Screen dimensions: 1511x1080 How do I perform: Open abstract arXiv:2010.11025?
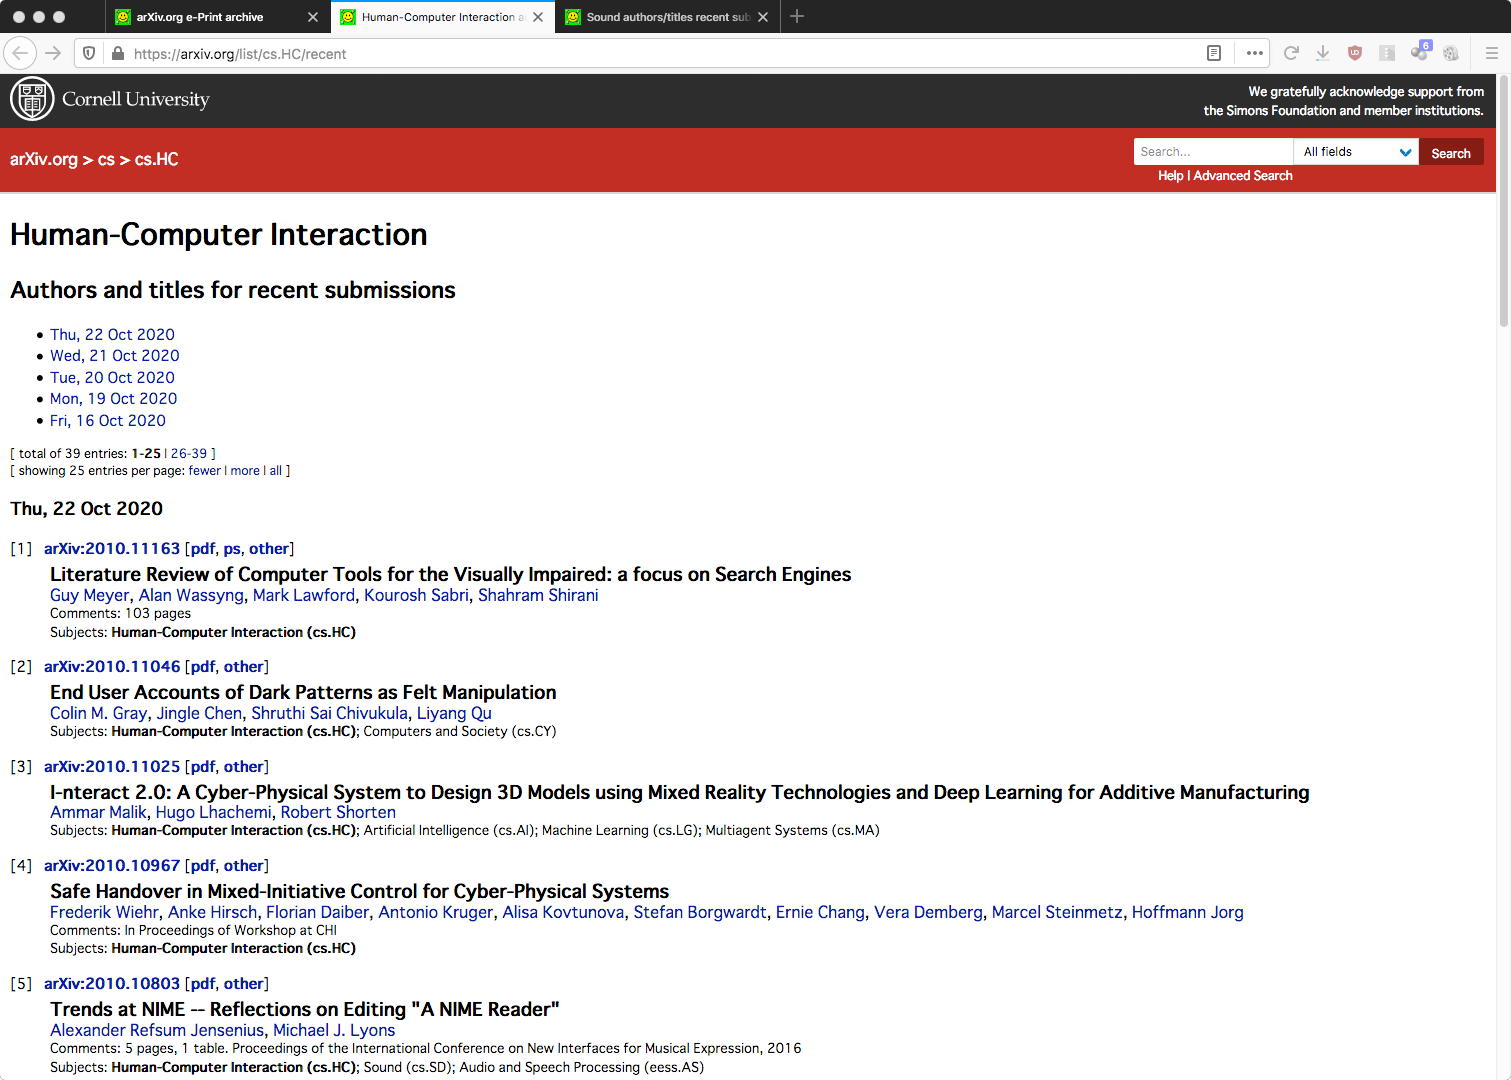point(112,766)
